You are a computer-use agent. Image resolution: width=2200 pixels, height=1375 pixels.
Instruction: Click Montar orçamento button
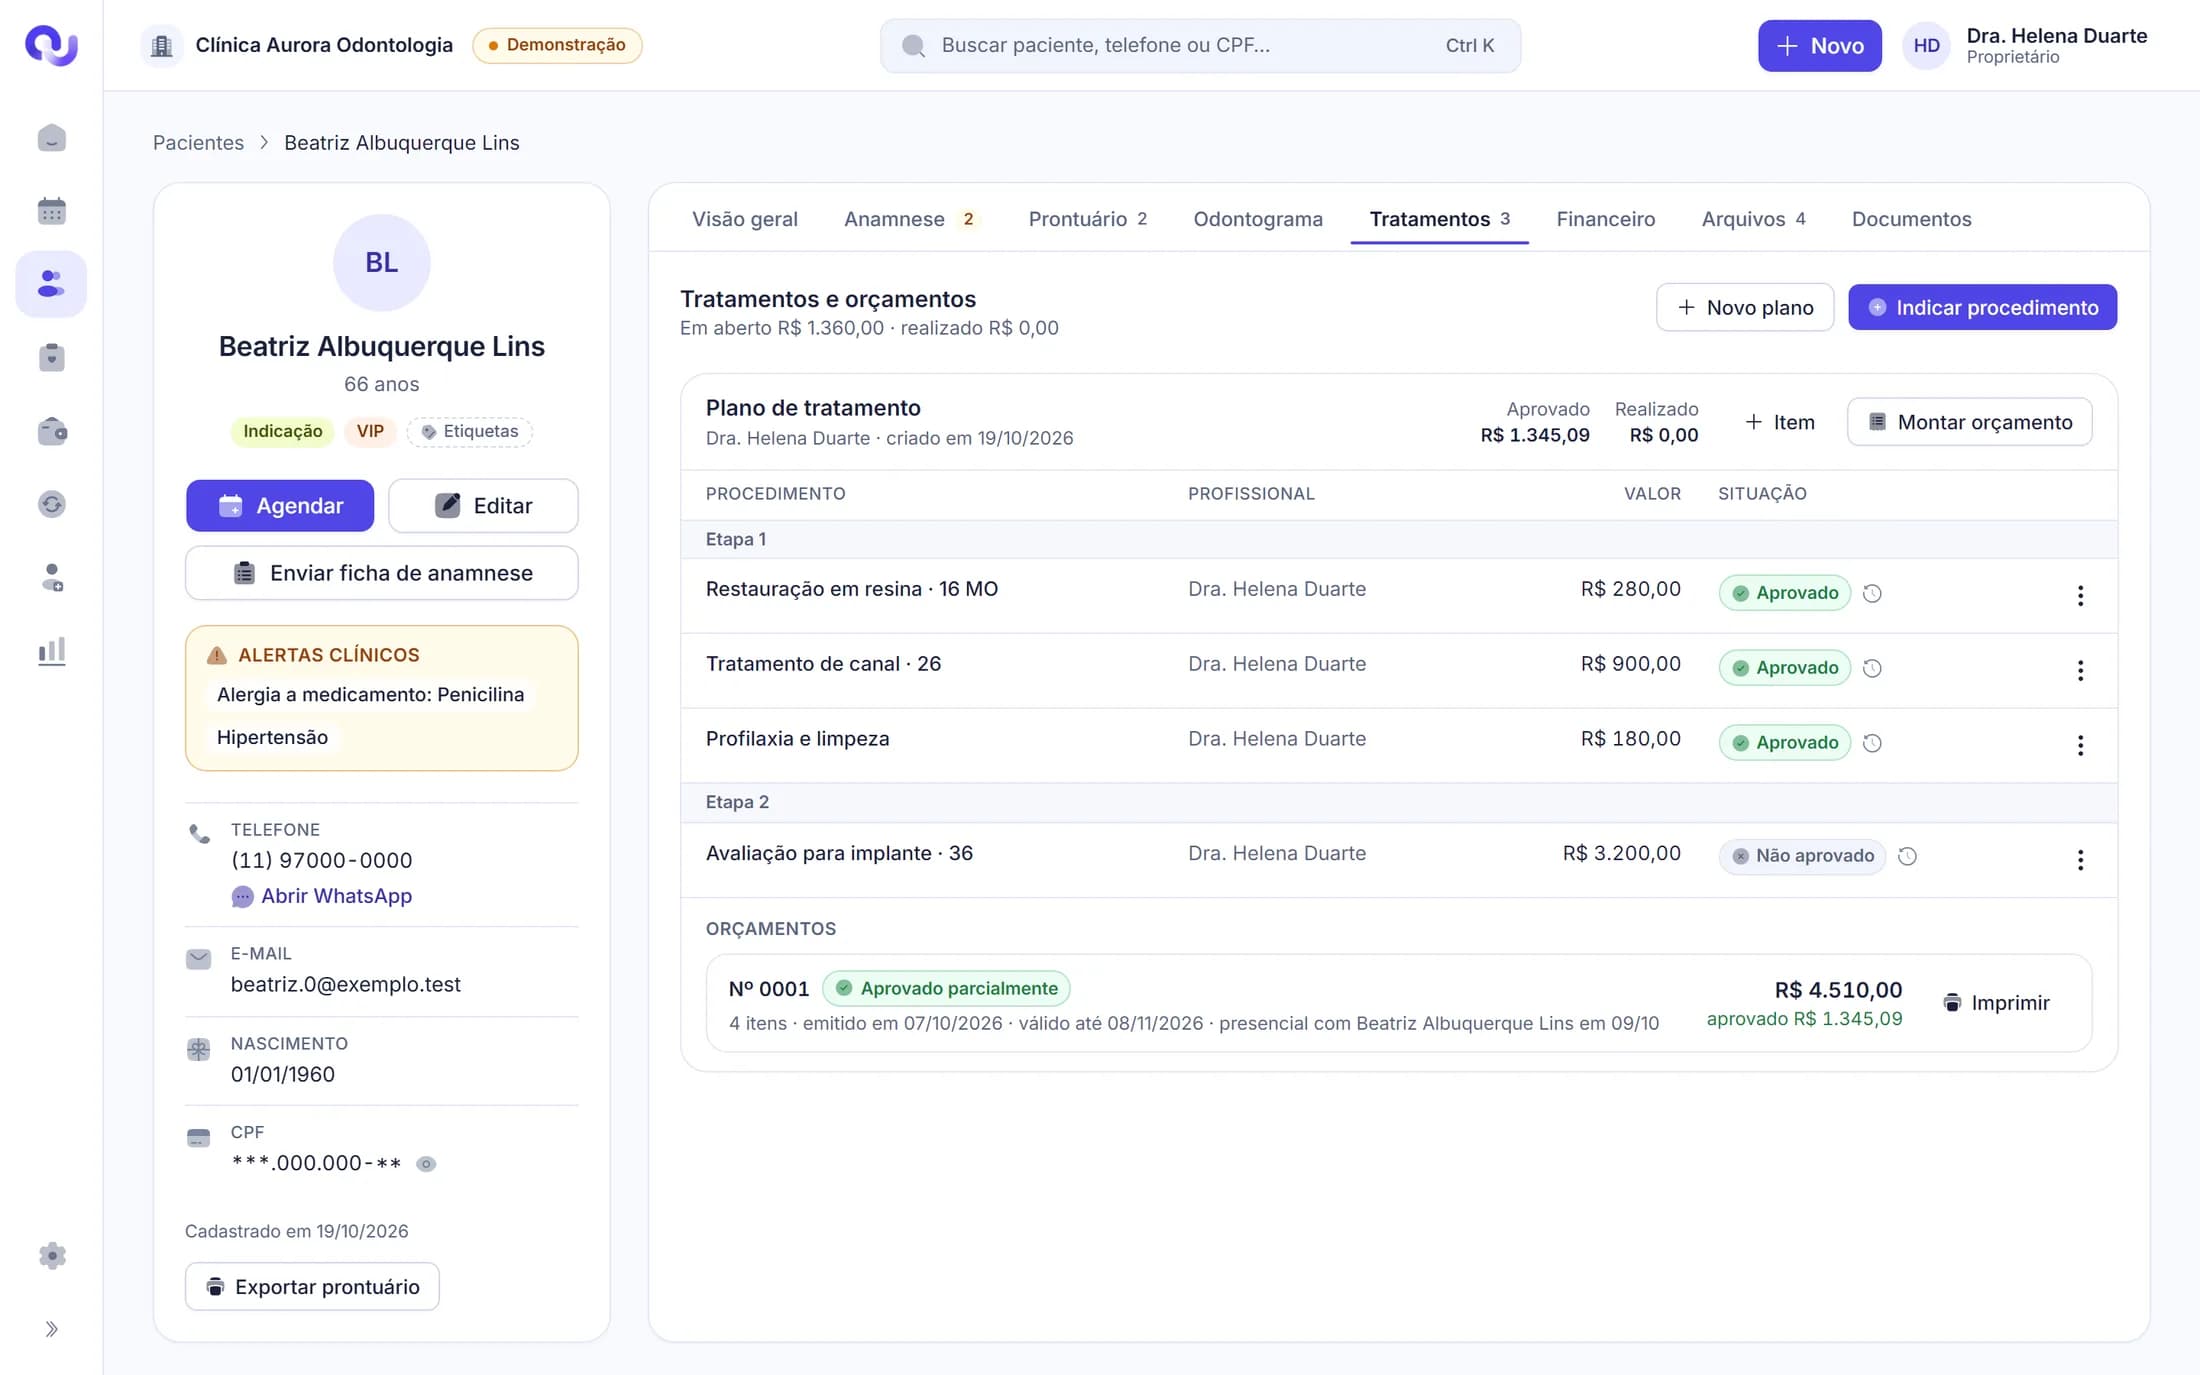click(x=1969, y=422)
